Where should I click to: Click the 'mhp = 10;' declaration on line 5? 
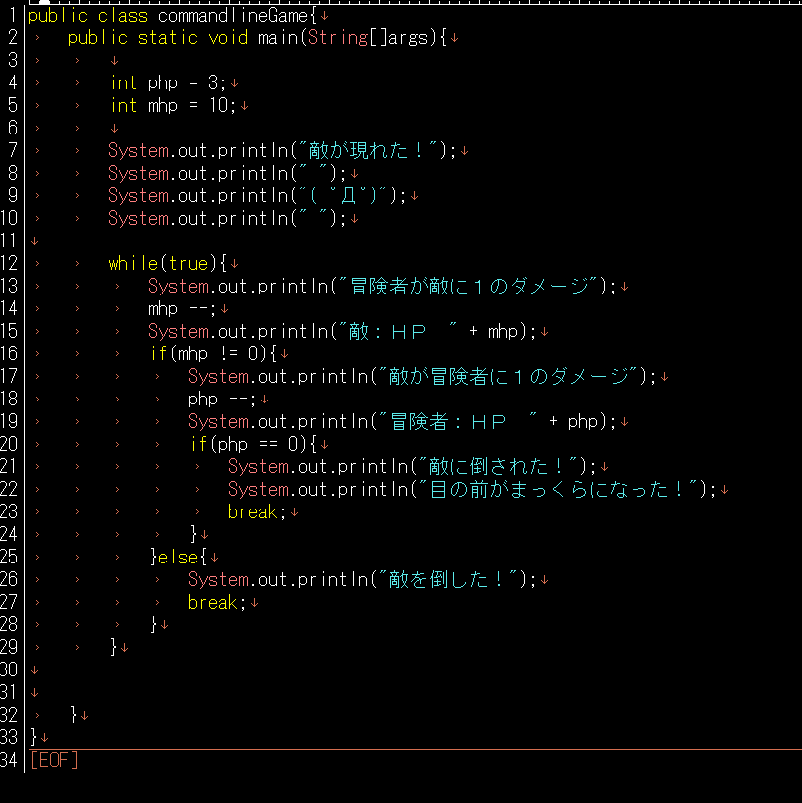point(192,105)
